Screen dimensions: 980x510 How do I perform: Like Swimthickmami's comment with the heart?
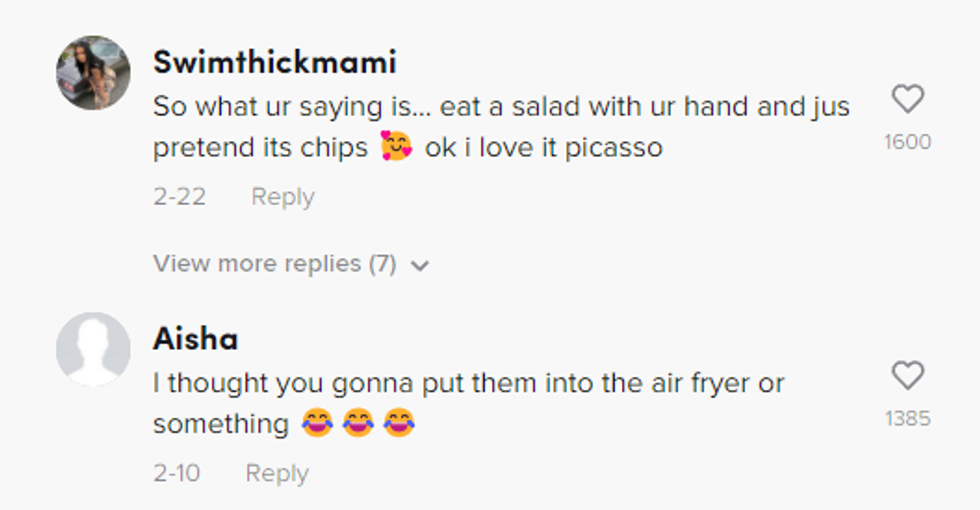coord(907,99)
